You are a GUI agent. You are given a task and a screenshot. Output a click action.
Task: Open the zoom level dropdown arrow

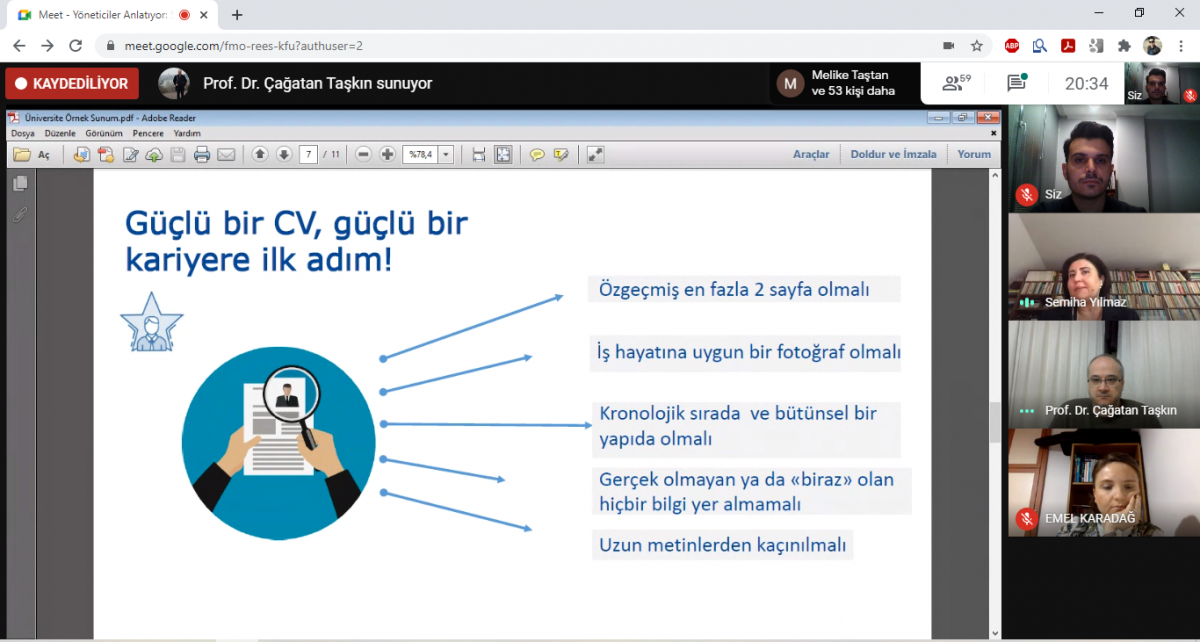[446, 154]
